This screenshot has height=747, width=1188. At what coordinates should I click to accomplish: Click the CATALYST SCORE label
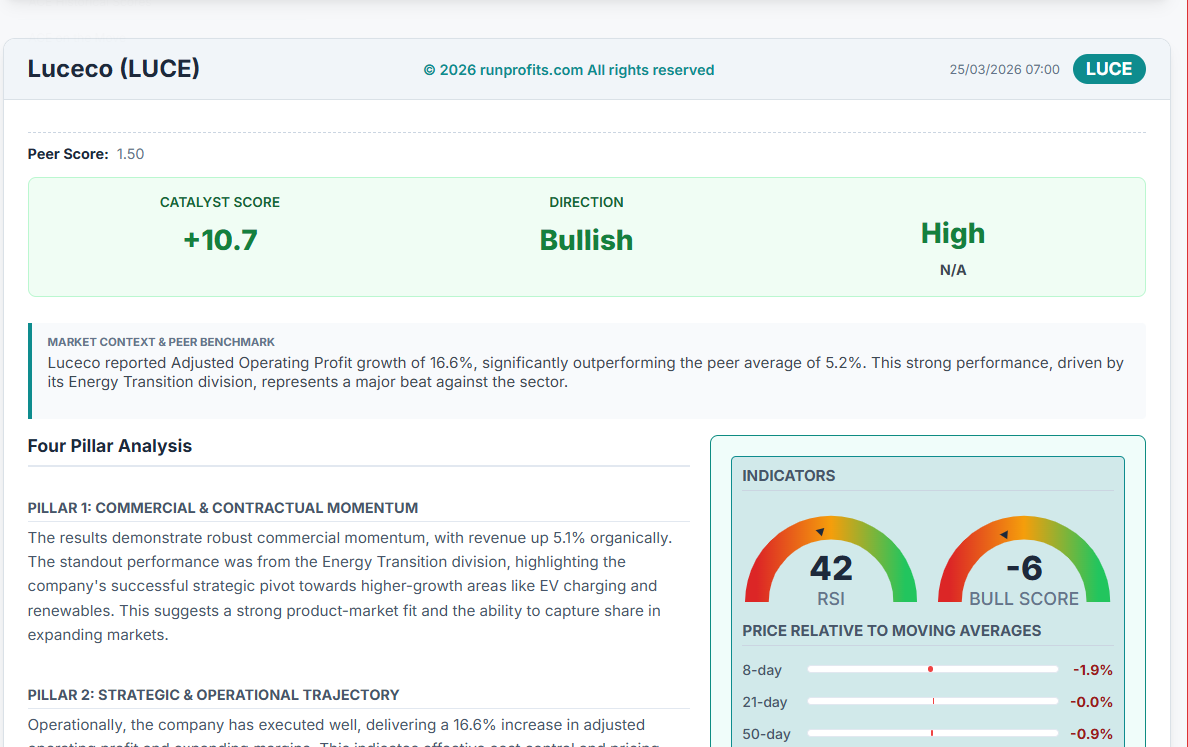pos(220,202)
